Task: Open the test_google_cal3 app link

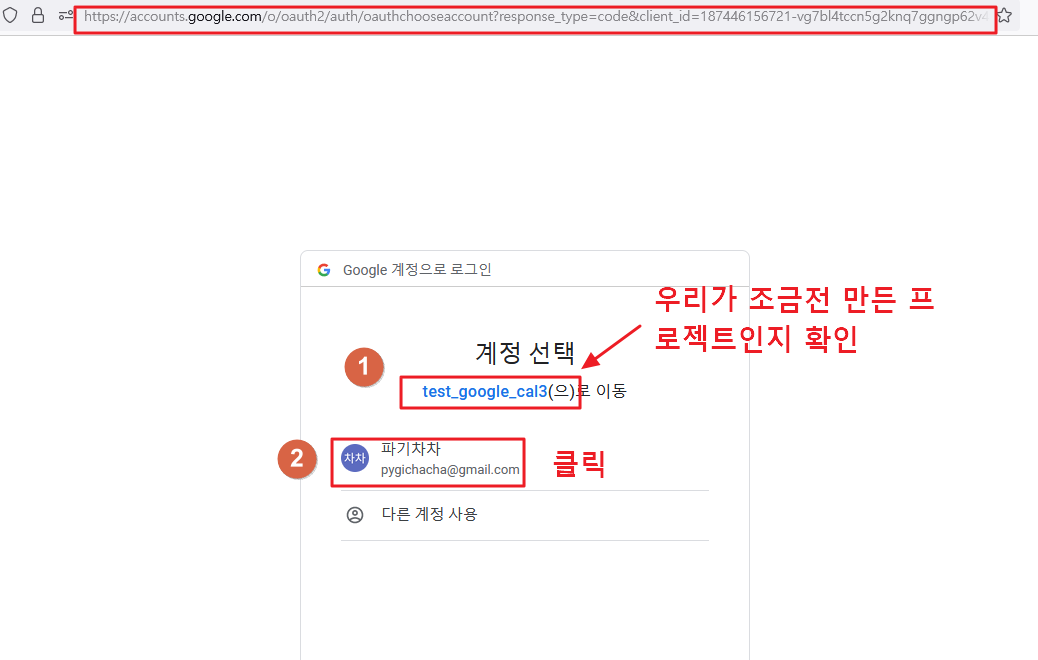Action: 485,391
